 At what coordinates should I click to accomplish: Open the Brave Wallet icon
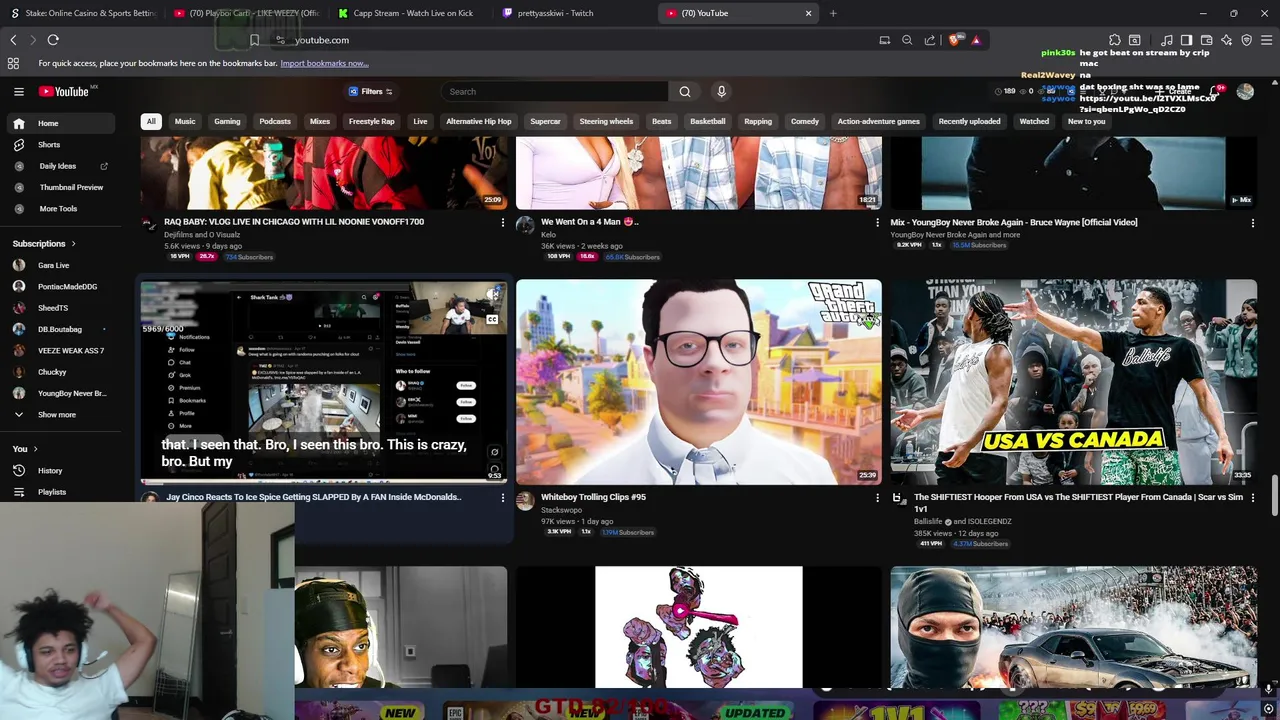coord(1206,40)
